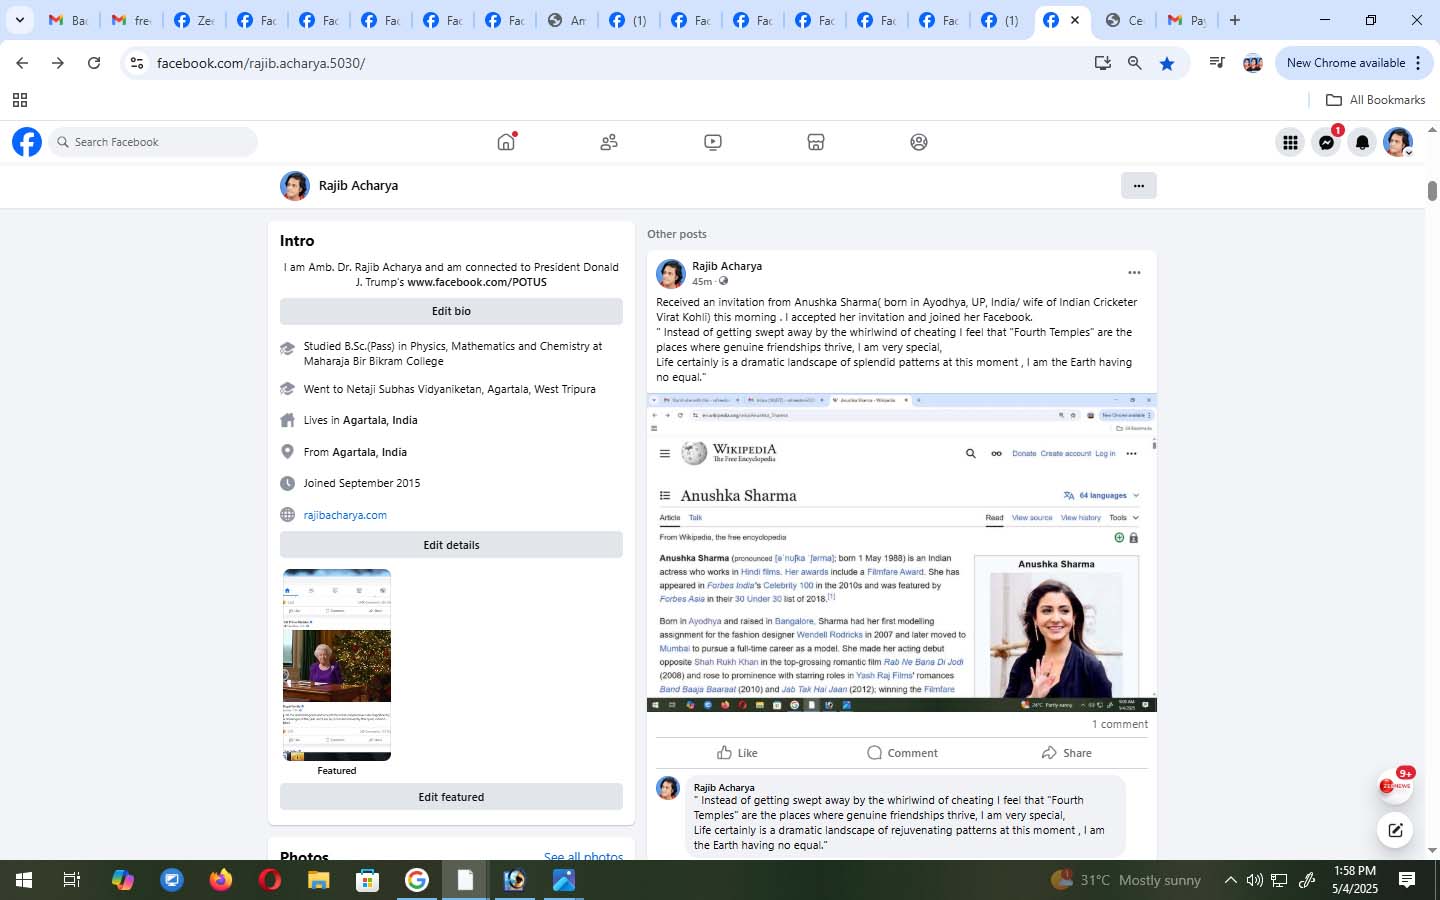The width and height of the screenshot is (1440, 900).
Task: Open Task View on taskbar
Action: pos(71,880)
